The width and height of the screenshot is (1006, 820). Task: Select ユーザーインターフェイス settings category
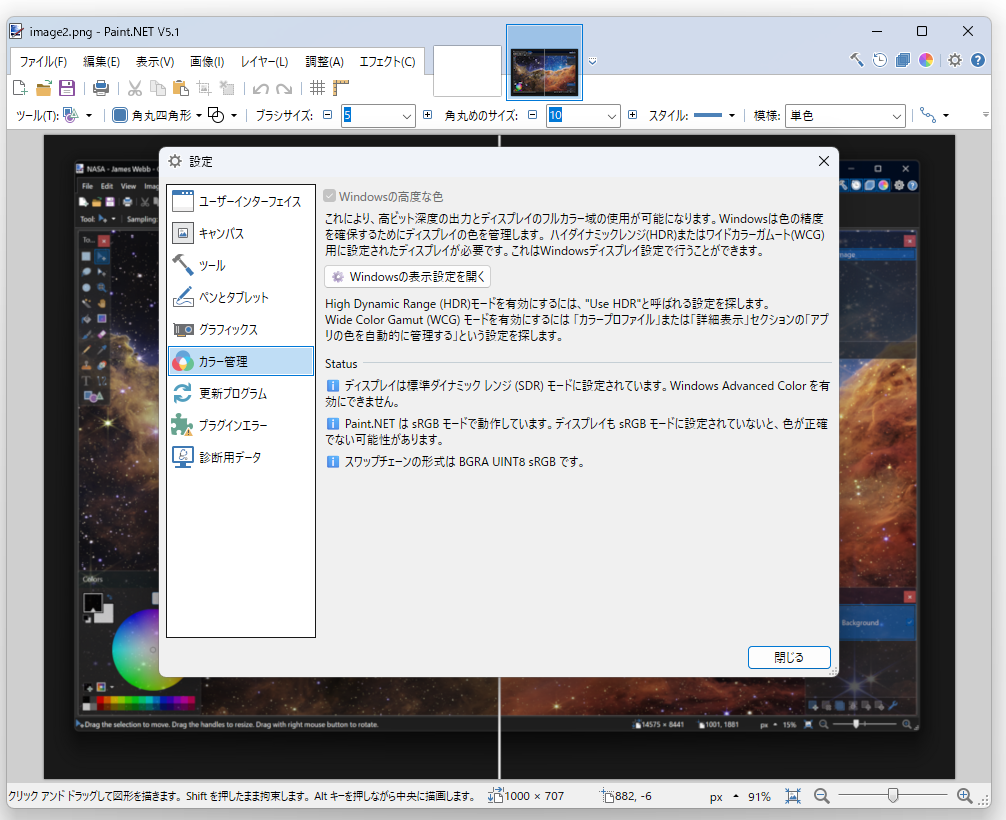[x=241, y=201]
